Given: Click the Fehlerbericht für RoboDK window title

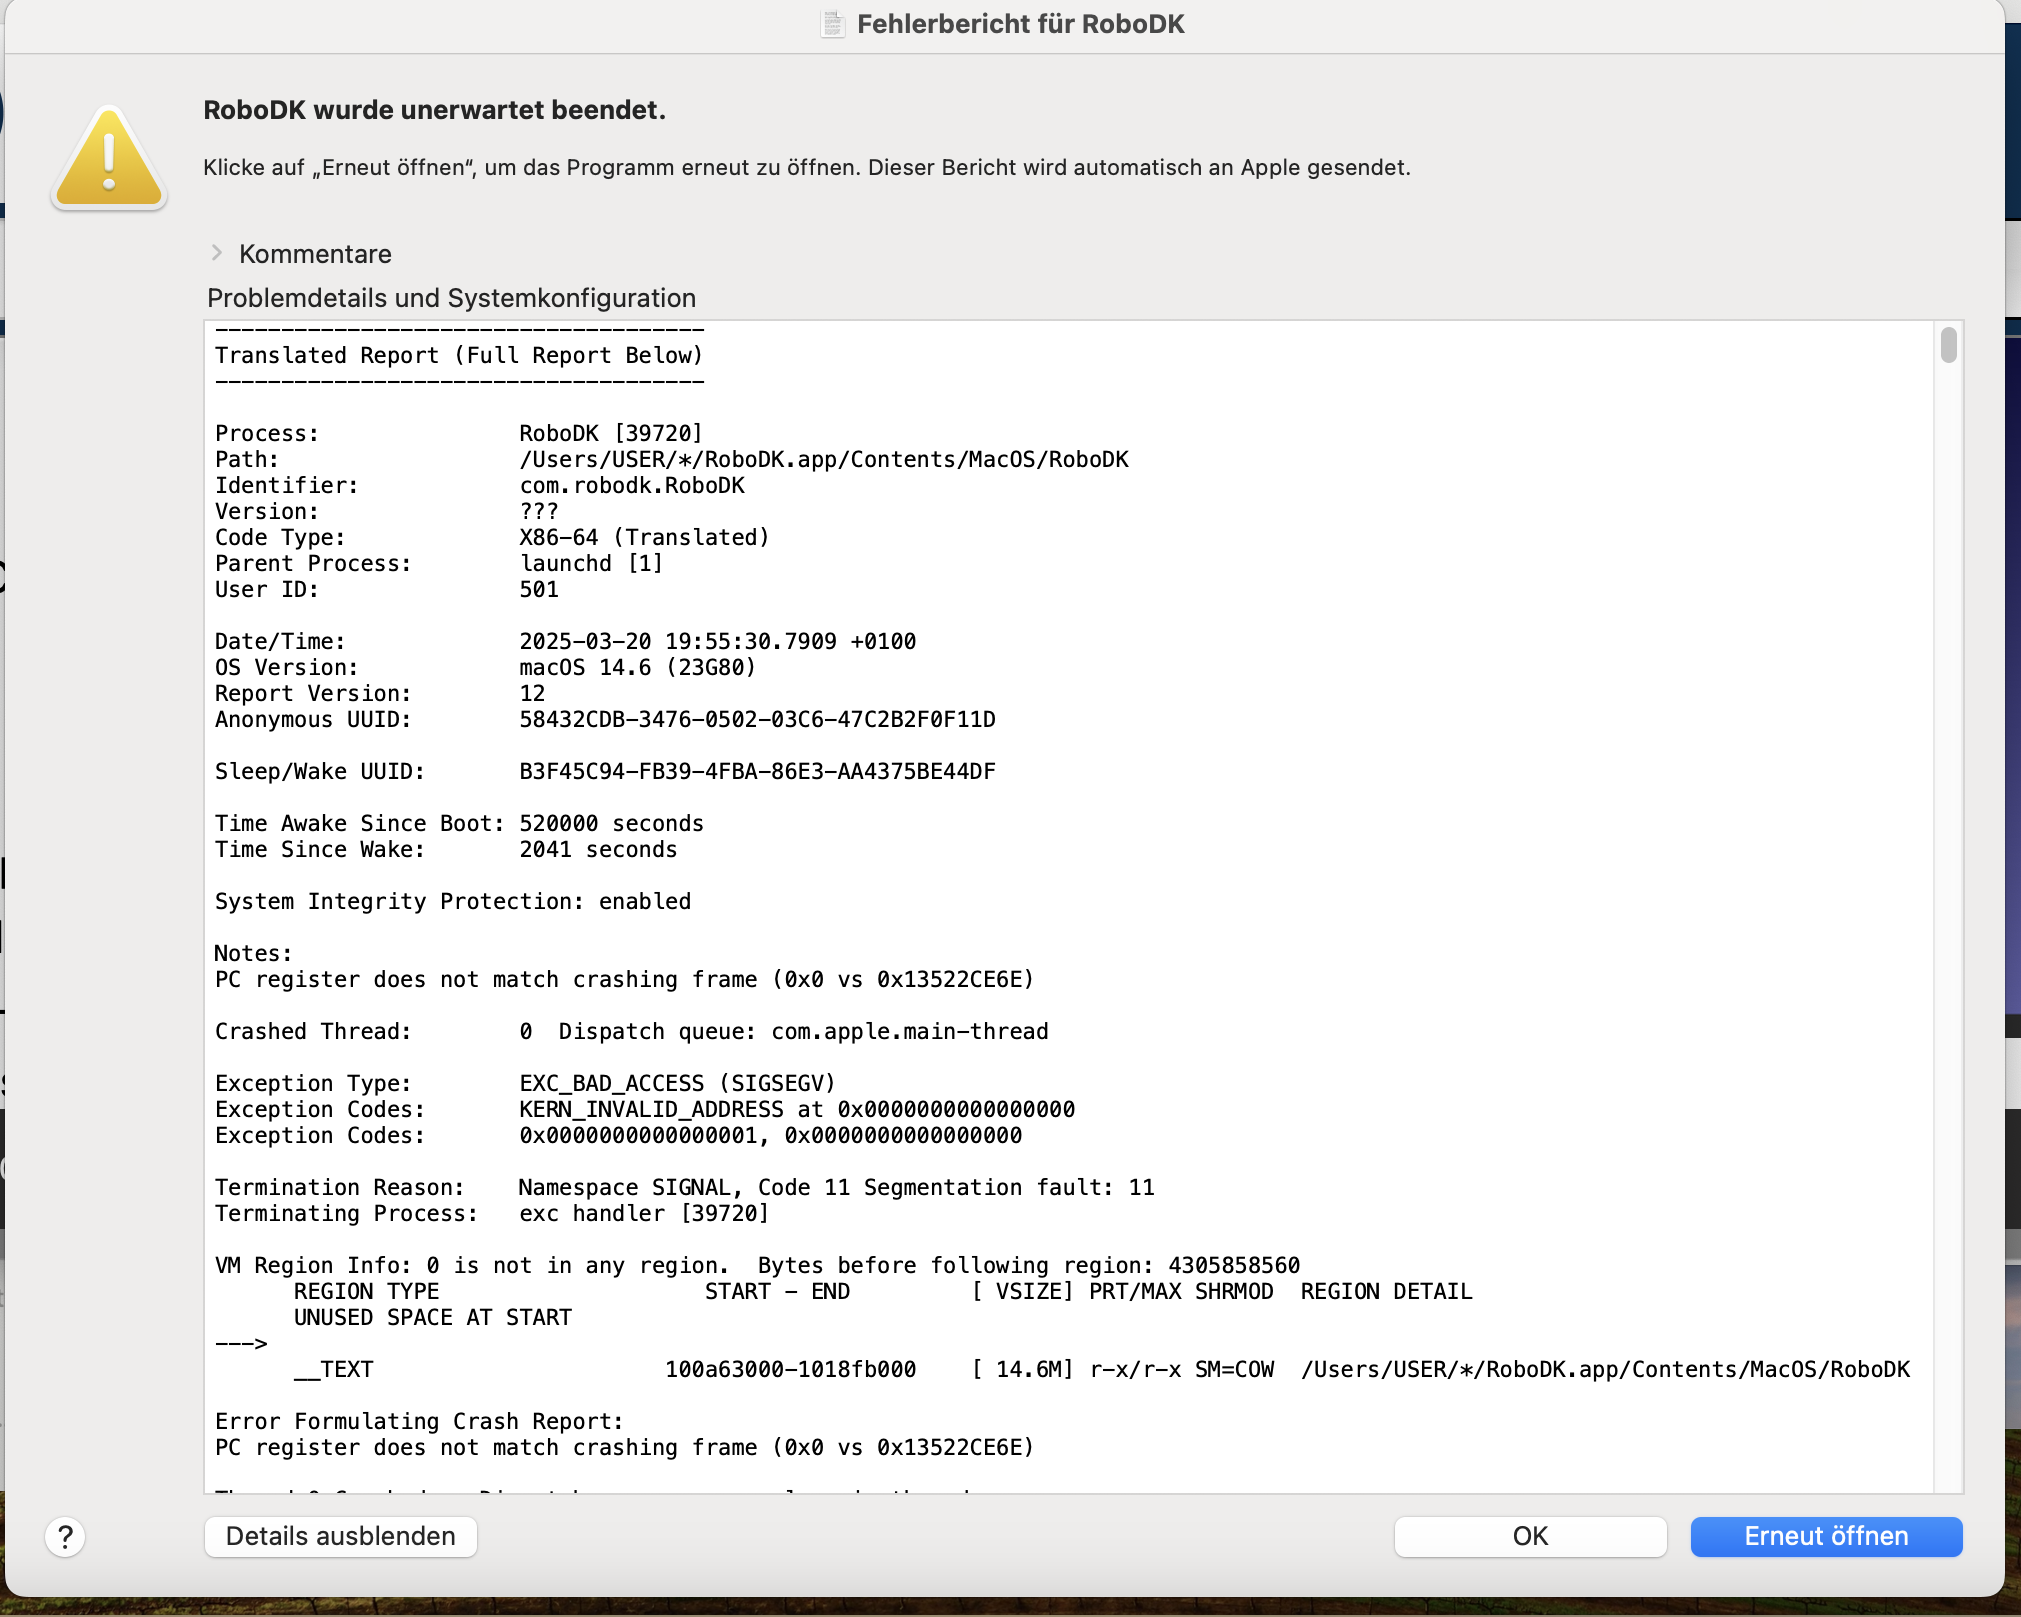Looking at the screenshot, I should tap(1020, 24).
